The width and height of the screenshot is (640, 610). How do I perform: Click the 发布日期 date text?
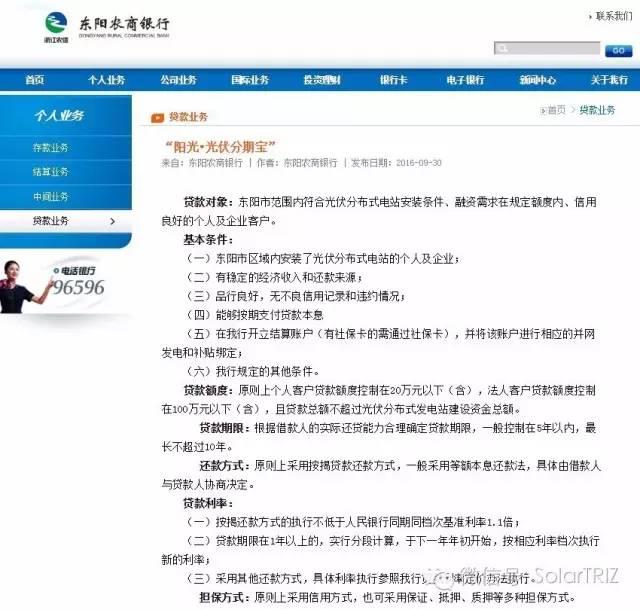(396, 163)
